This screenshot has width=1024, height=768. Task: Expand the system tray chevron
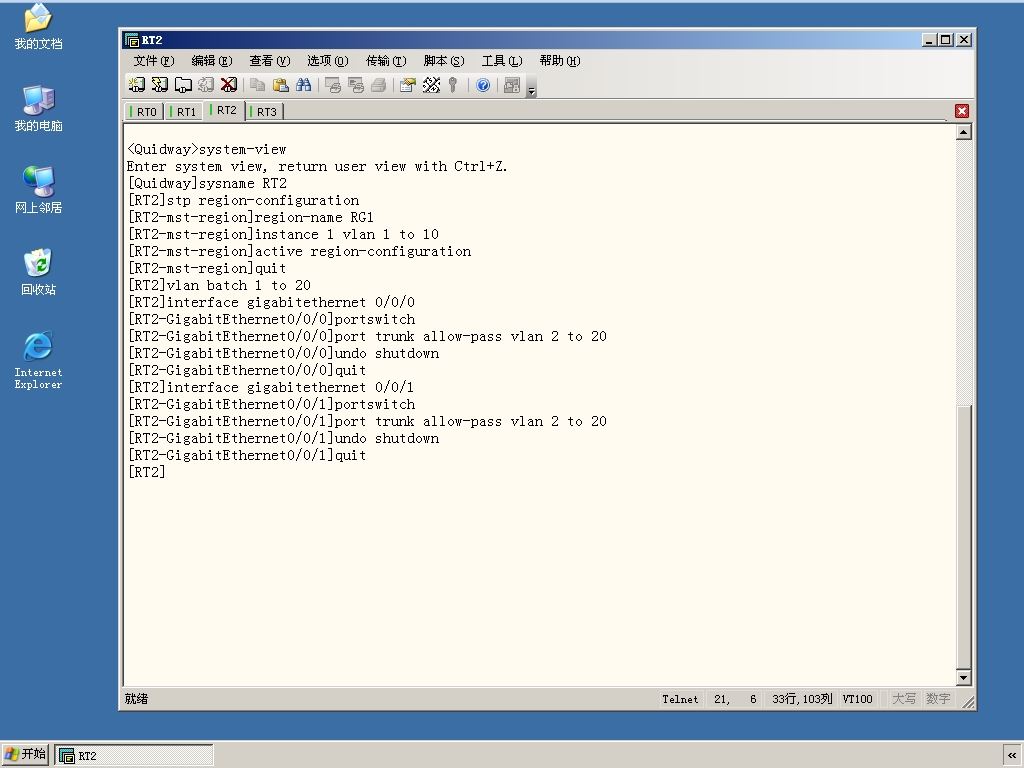click(x=1012, y=756)
